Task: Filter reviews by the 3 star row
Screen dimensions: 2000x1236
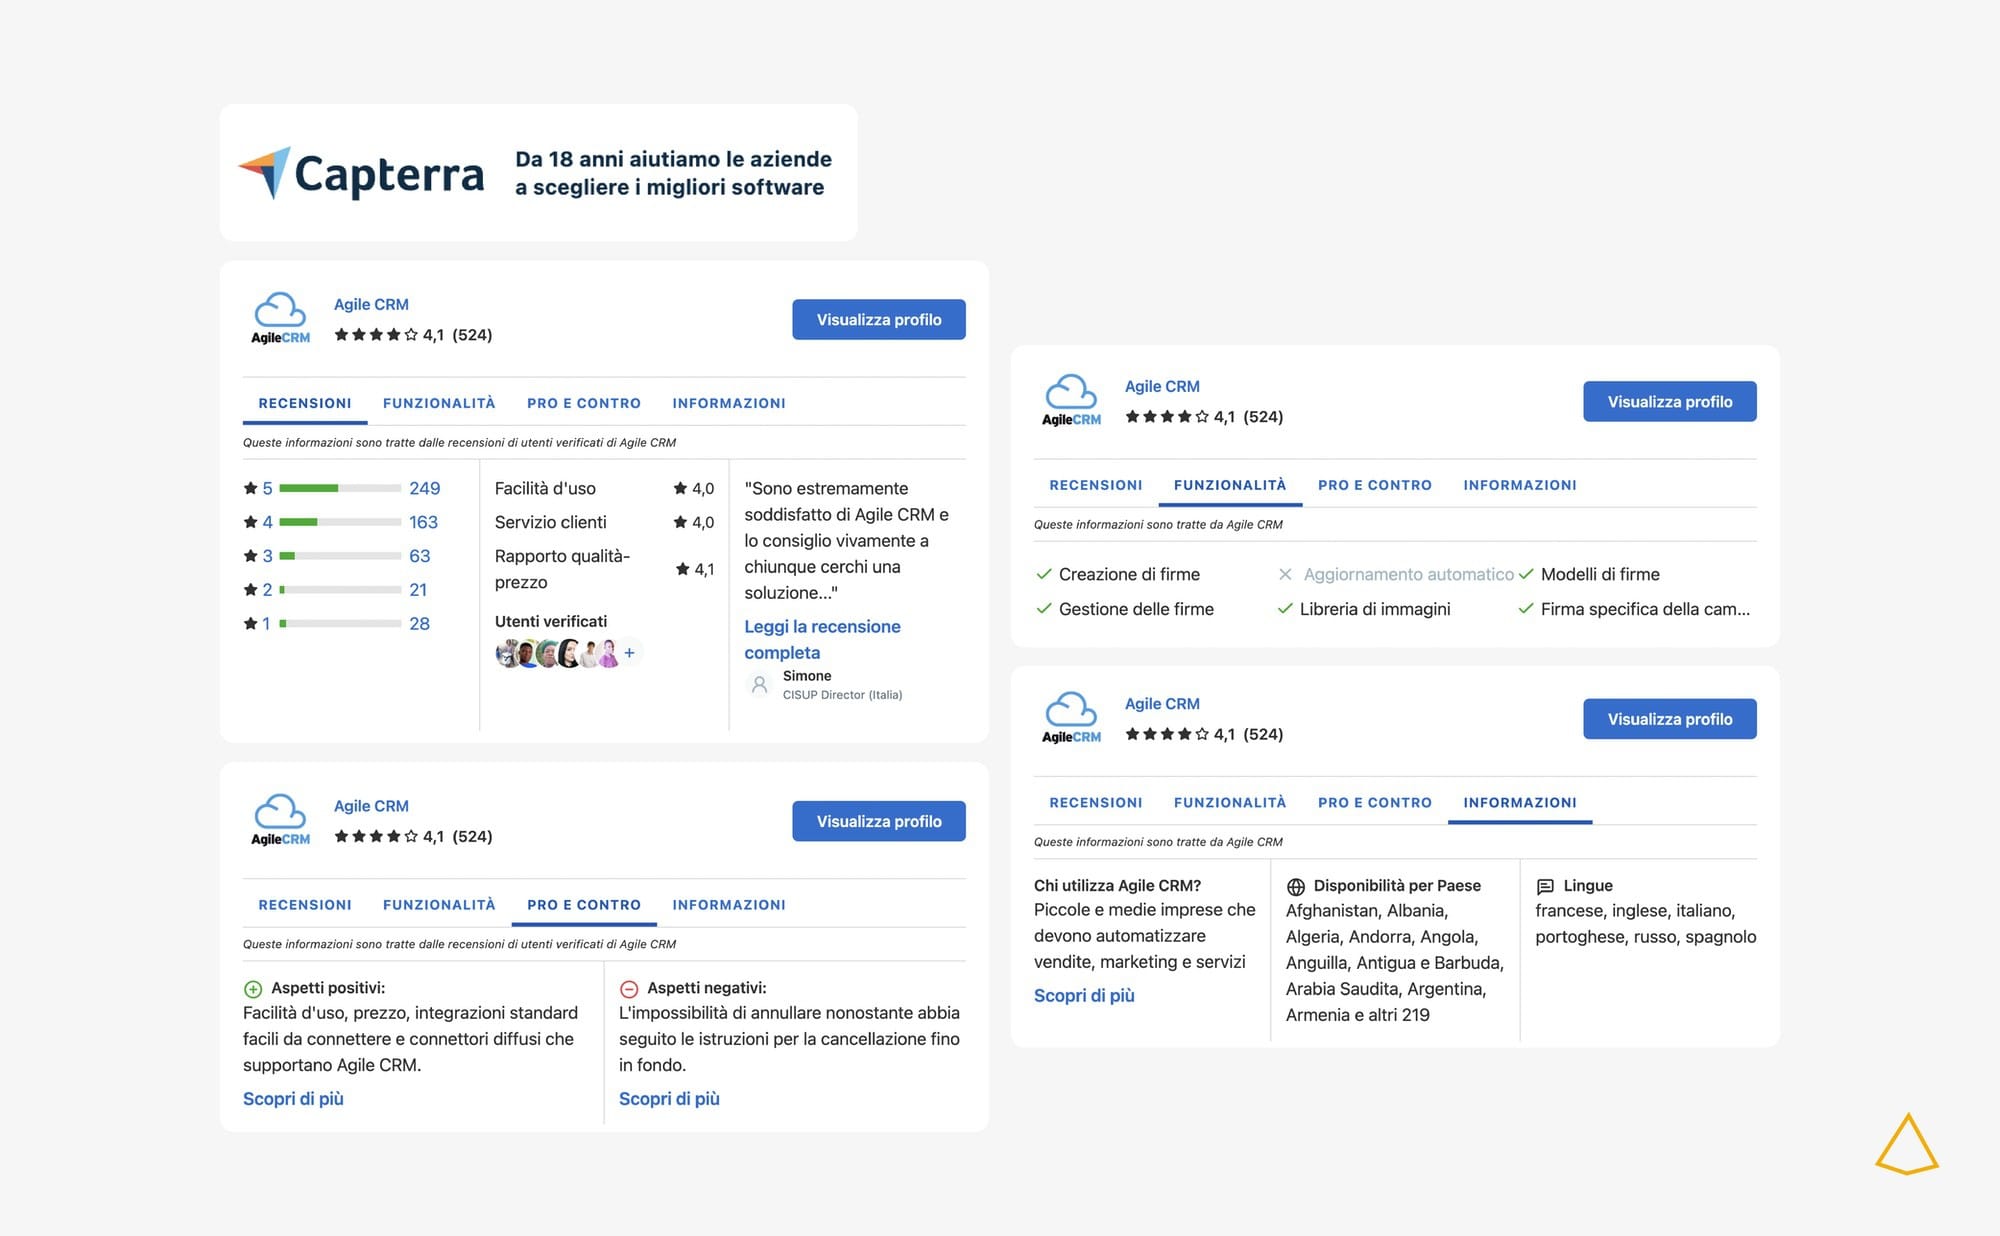Action: pyautogui.click(x=337, y=556)
